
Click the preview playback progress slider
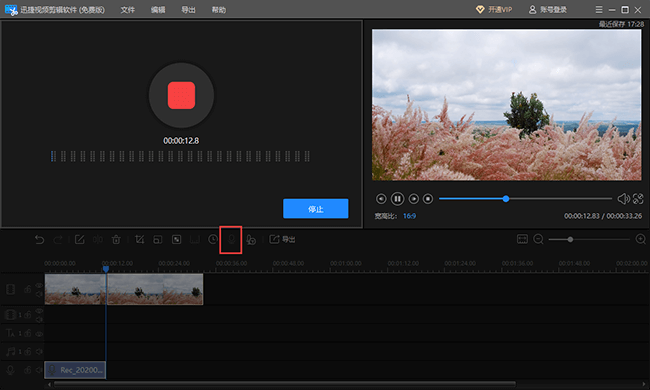(x=525, y=199)
